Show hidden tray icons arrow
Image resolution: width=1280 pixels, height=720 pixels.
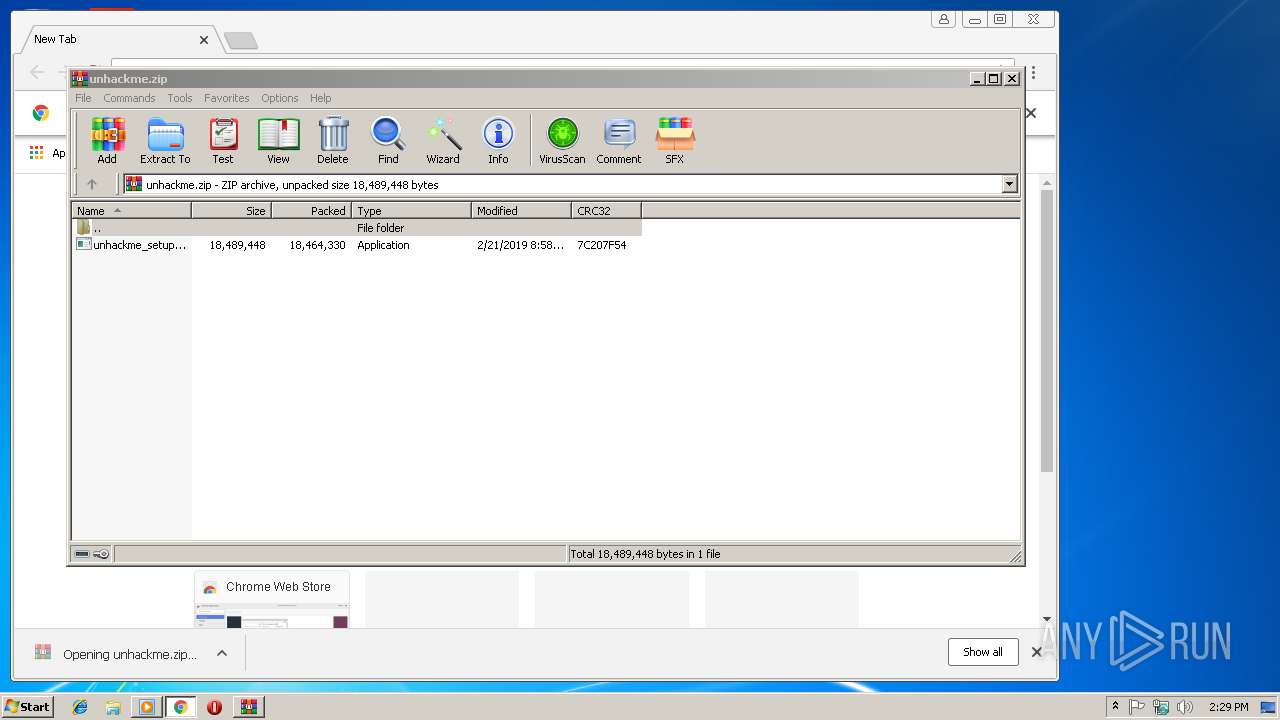click(1115, 707)
